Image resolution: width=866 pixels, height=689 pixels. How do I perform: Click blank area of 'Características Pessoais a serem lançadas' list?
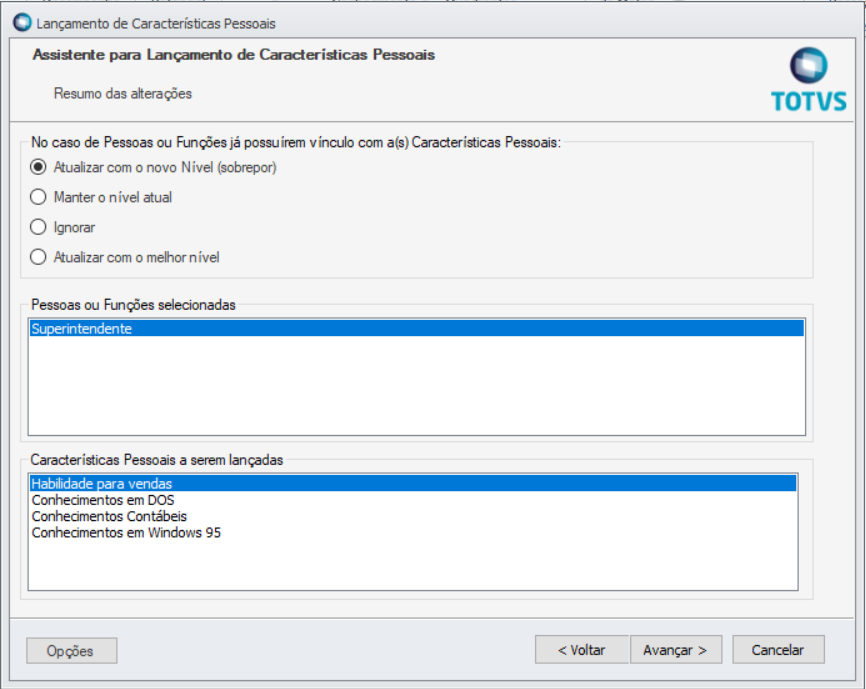tap(413, 566)
